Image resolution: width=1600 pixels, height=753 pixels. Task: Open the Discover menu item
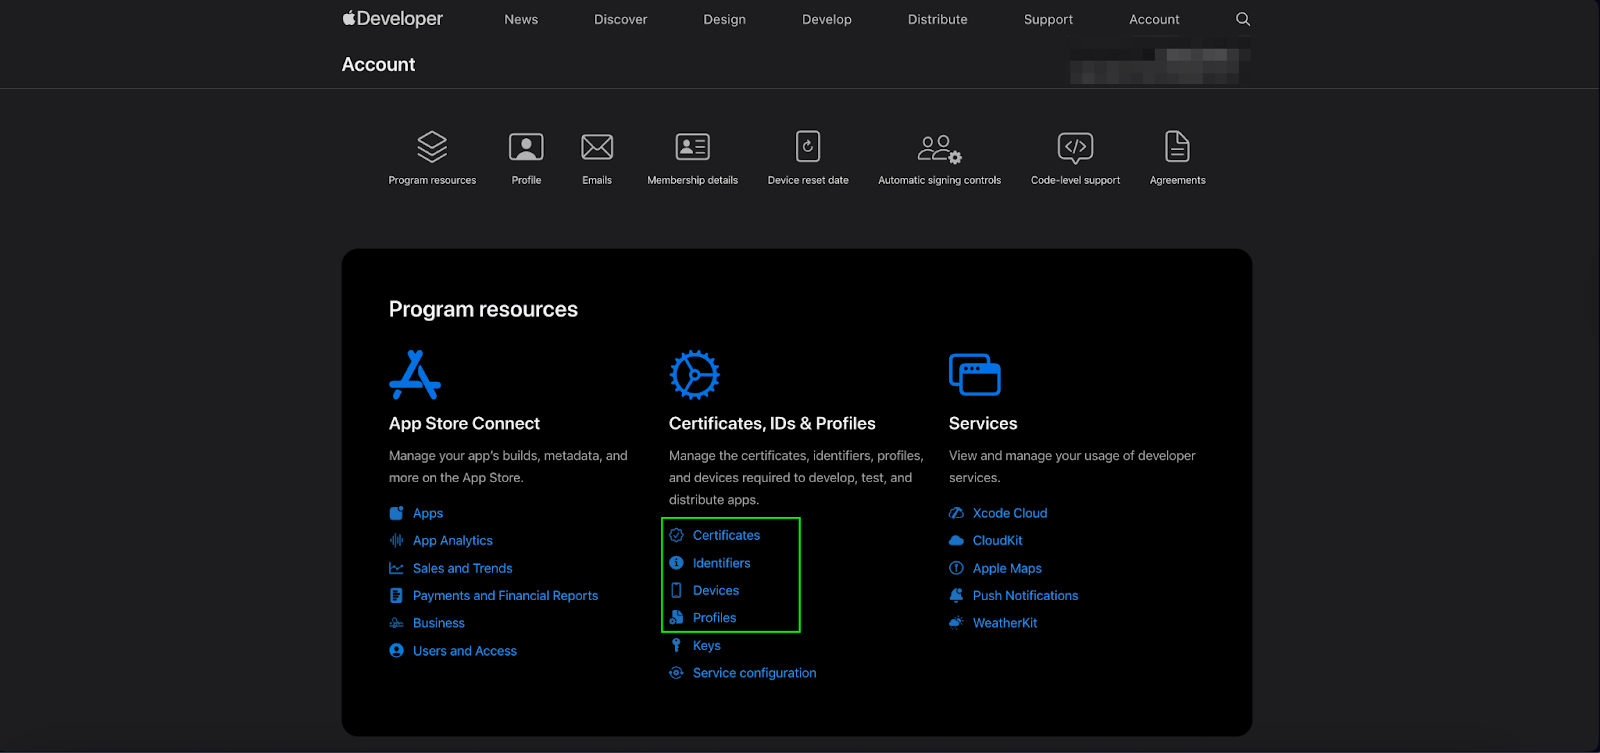(620, 19)
